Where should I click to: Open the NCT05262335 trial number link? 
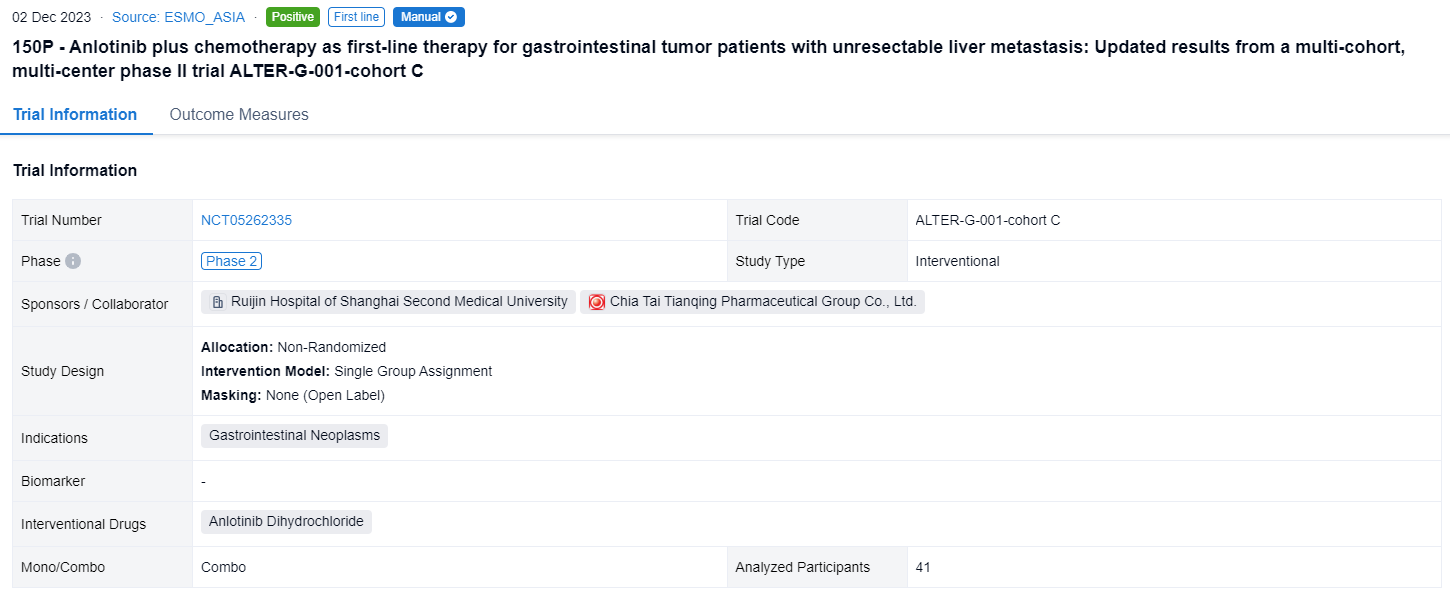pos(246,220)
